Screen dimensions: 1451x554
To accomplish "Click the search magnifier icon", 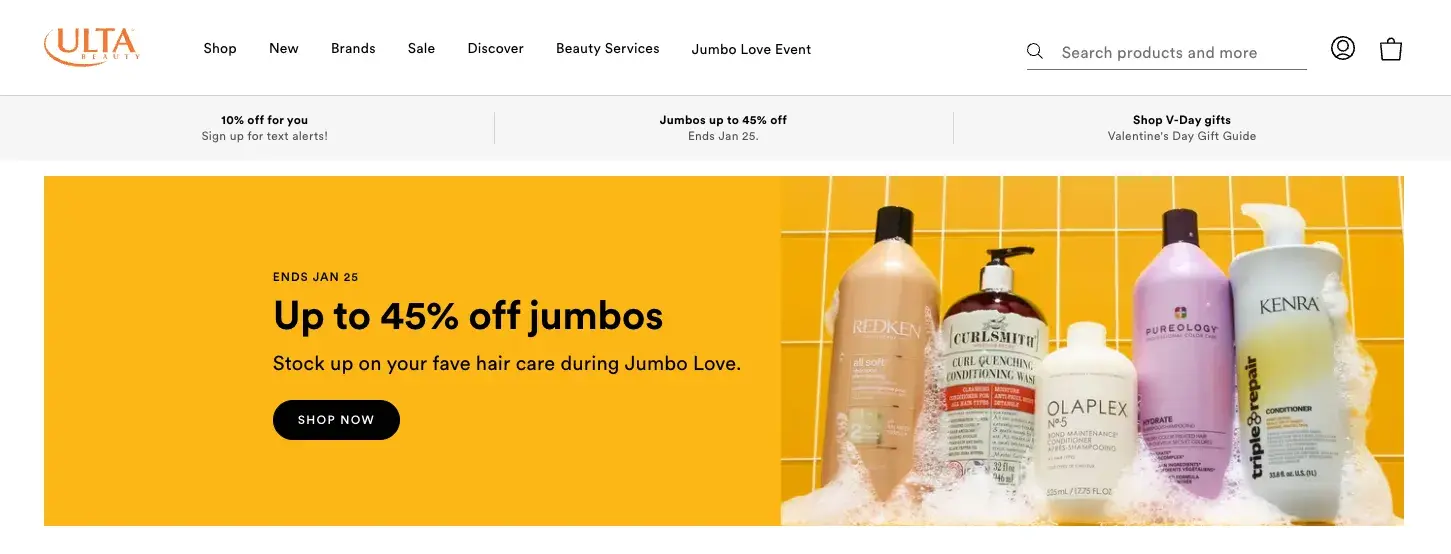I will [1035, 51].
